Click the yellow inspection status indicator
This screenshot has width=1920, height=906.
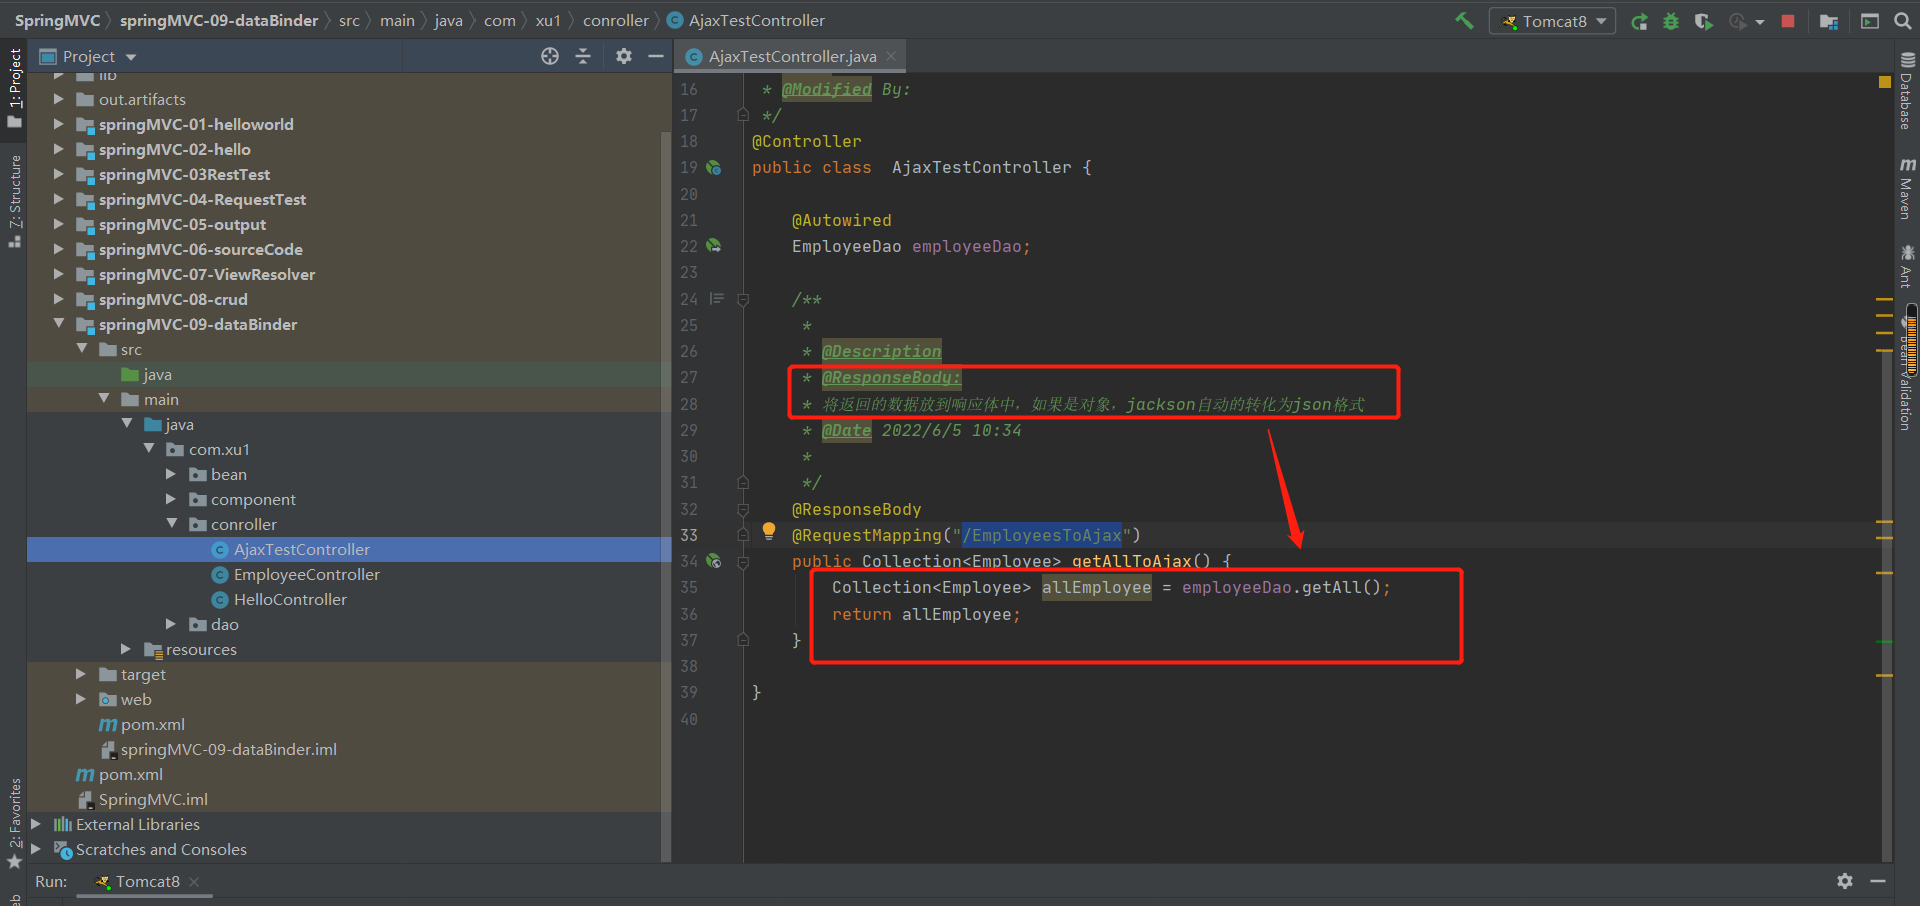point(1884,82)
